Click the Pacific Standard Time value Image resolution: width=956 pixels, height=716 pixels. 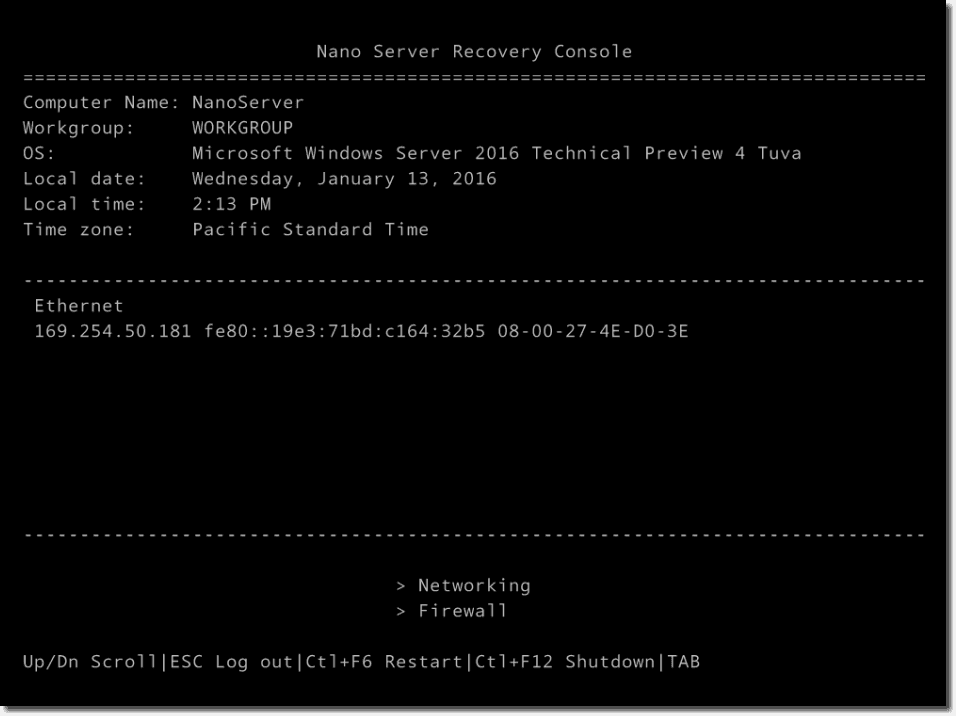[x=310, y=229]
